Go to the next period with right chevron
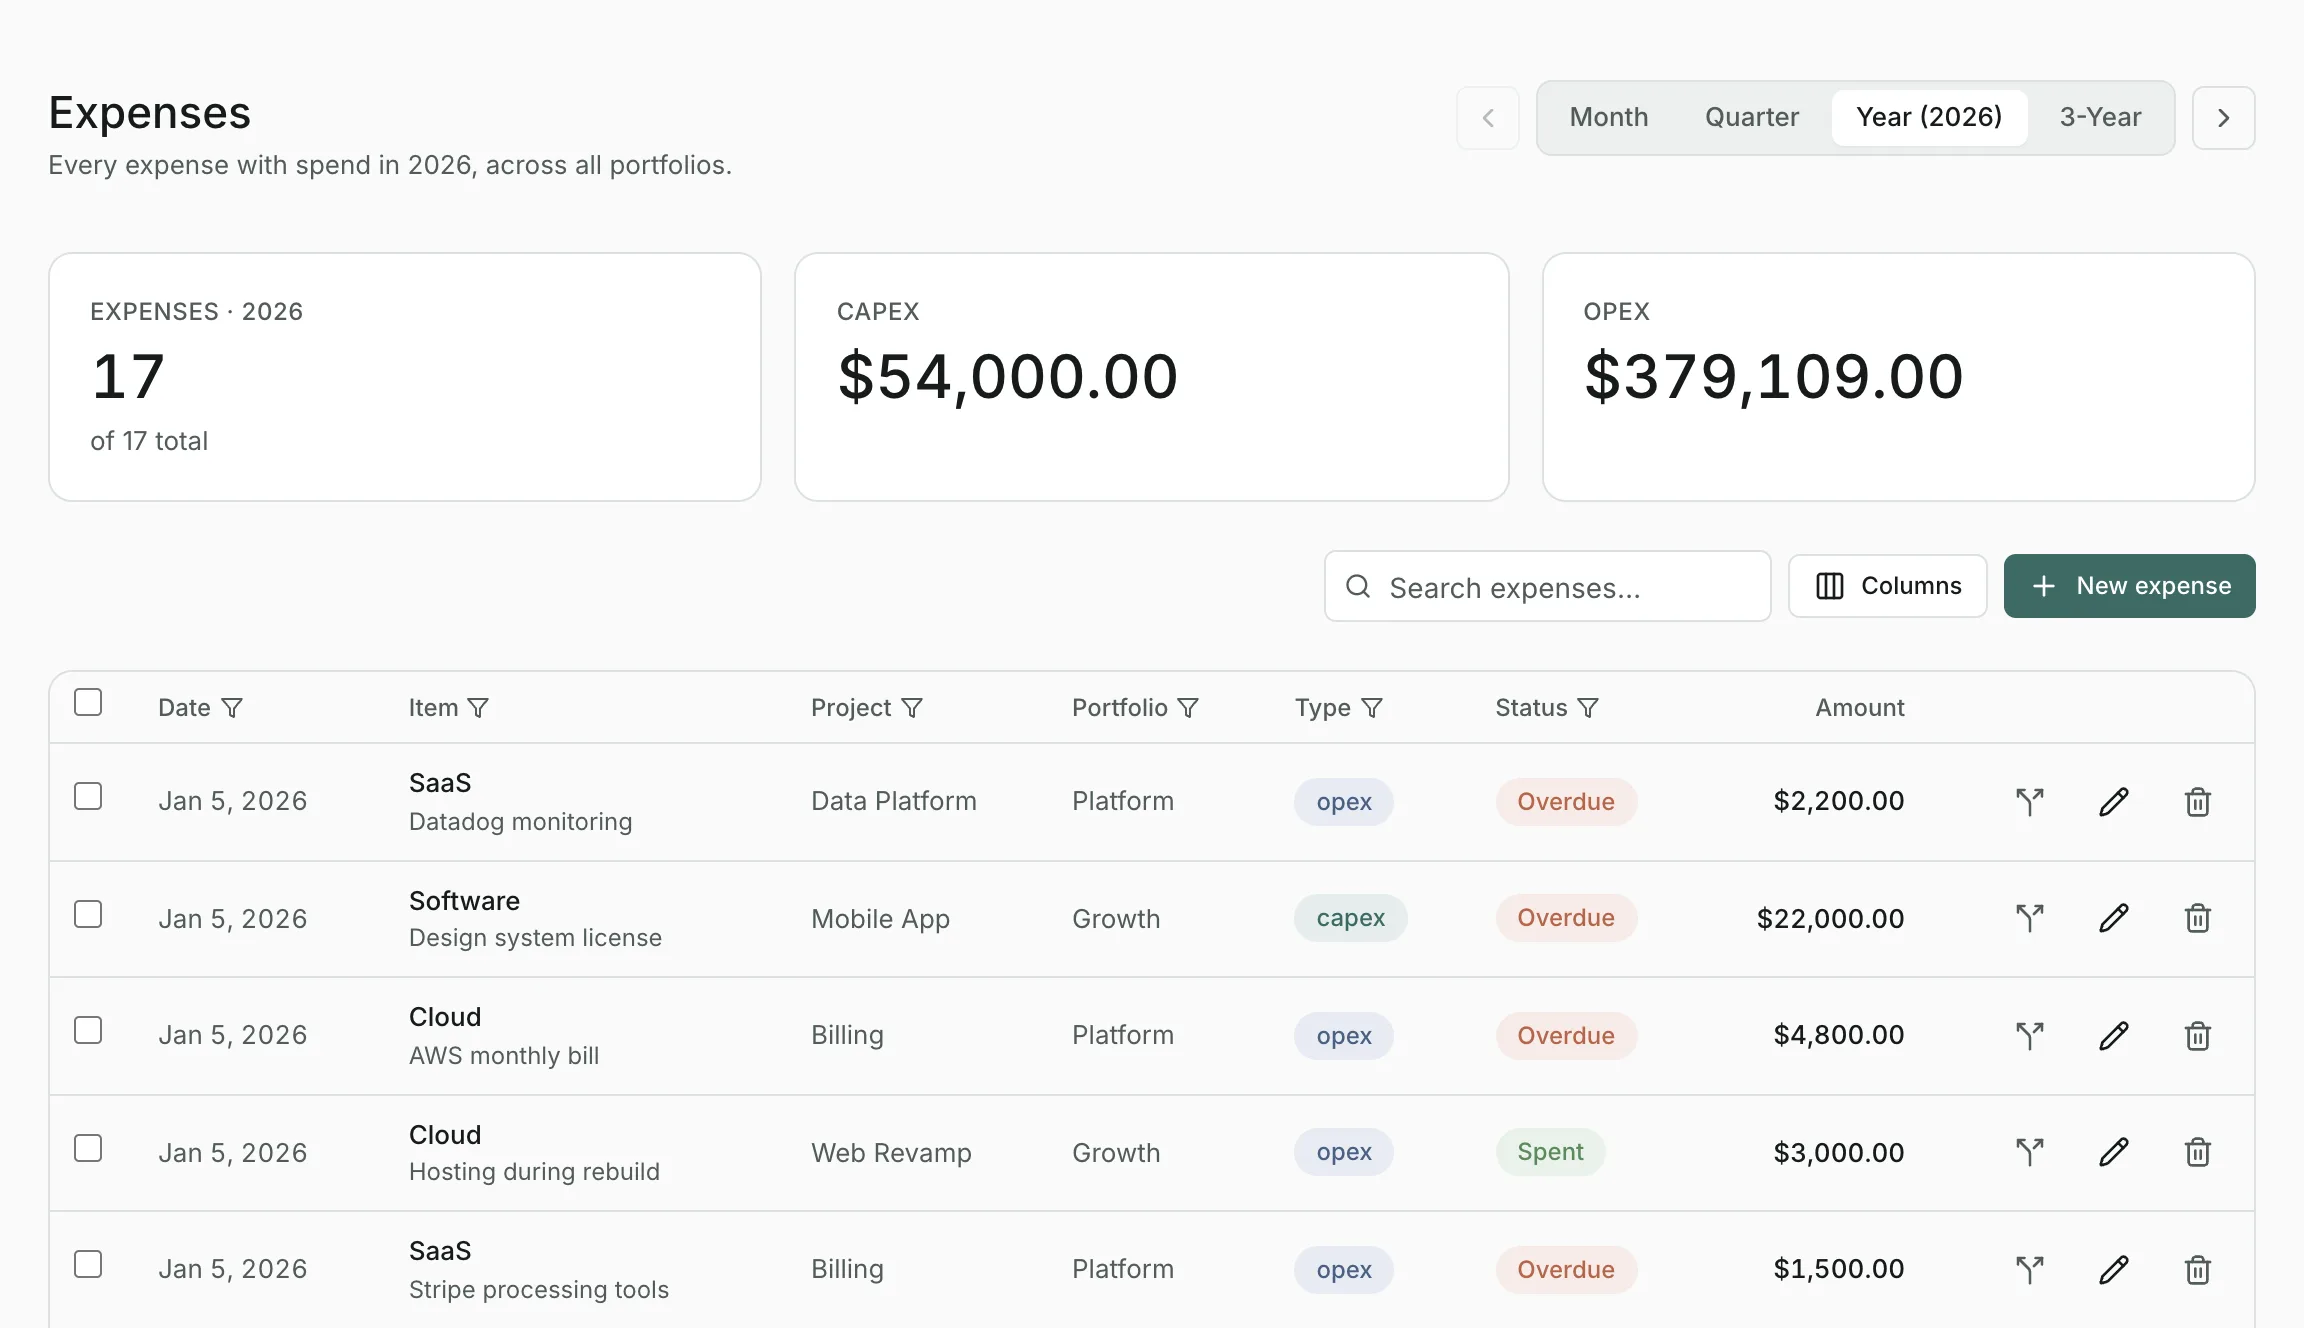2304x1328 pixels. [x=2223, y=118]
